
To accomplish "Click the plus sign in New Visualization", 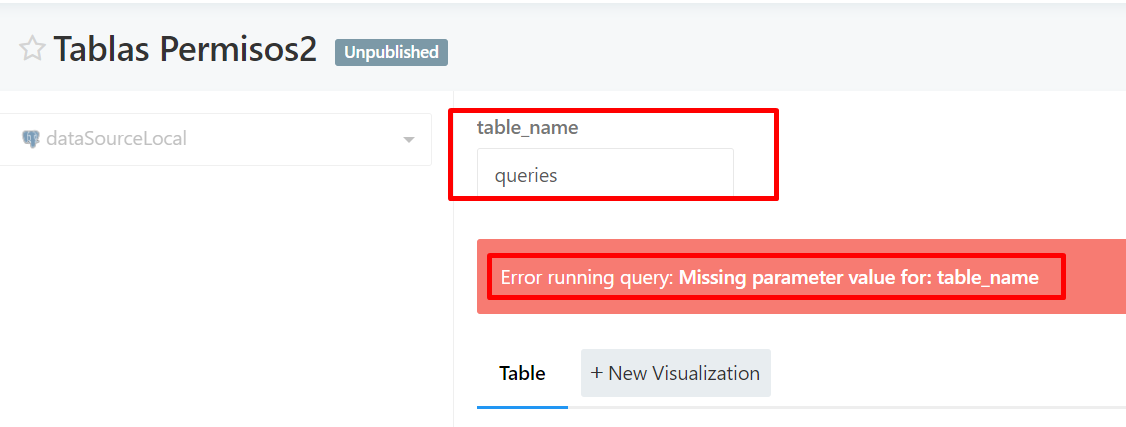I will click(596, 373).
